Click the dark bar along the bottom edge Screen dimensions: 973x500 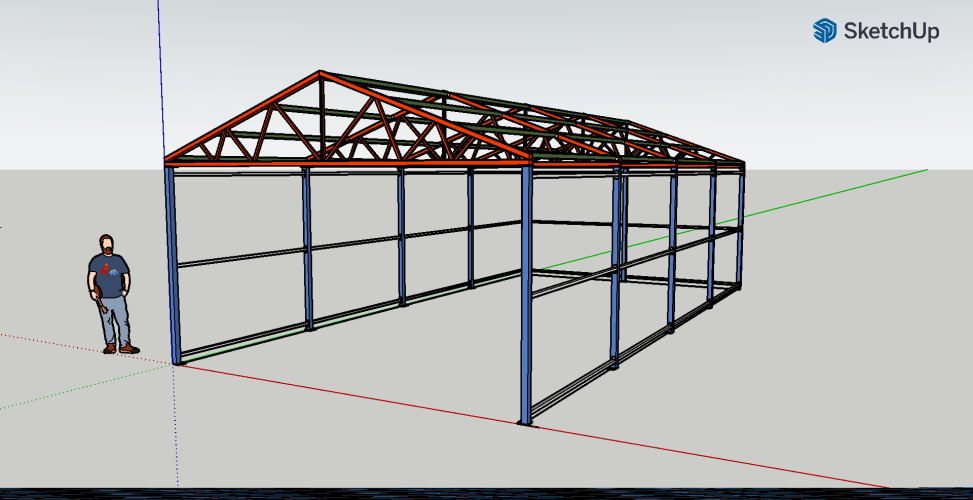(x=486, y=494)
